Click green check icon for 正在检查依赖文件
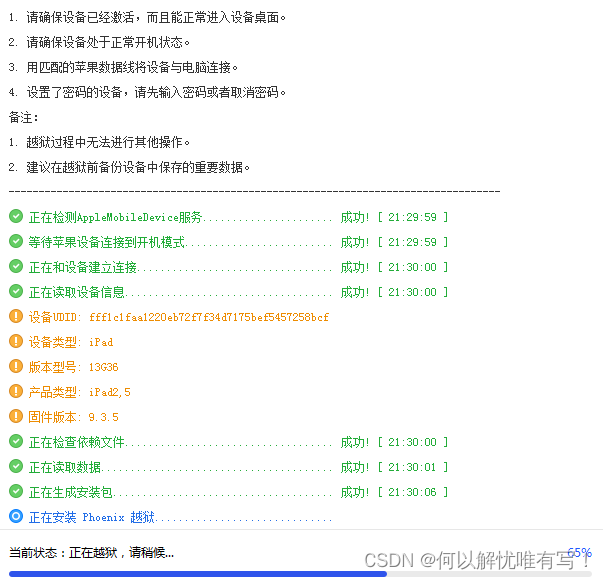 [x=16, y=441]
